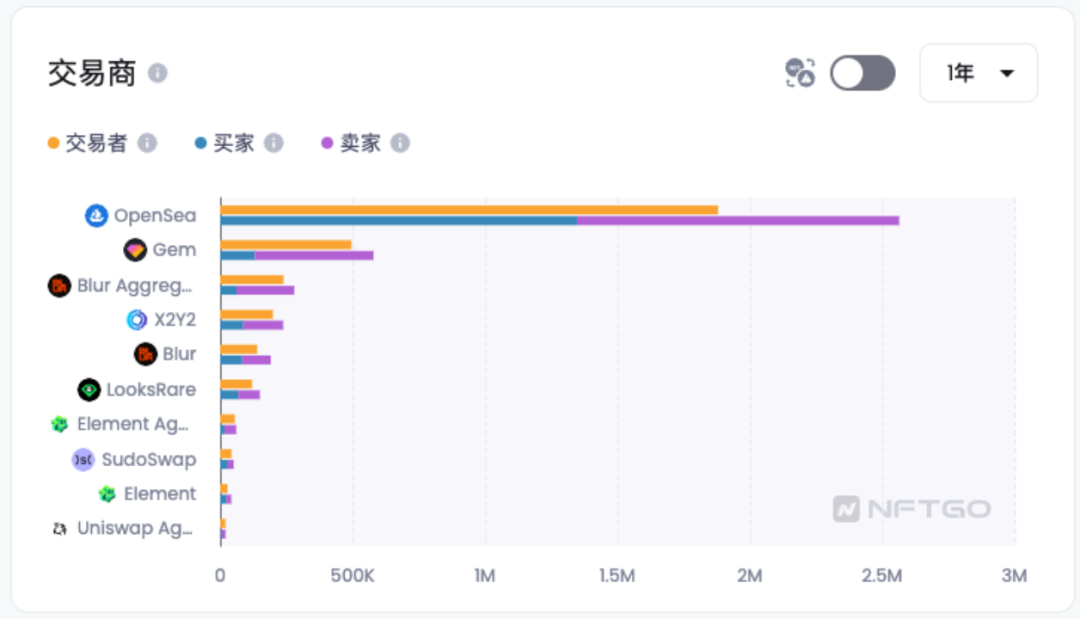This screenshot has width=1080, height=619.
Task: Select the Element label
Action: 160,494
